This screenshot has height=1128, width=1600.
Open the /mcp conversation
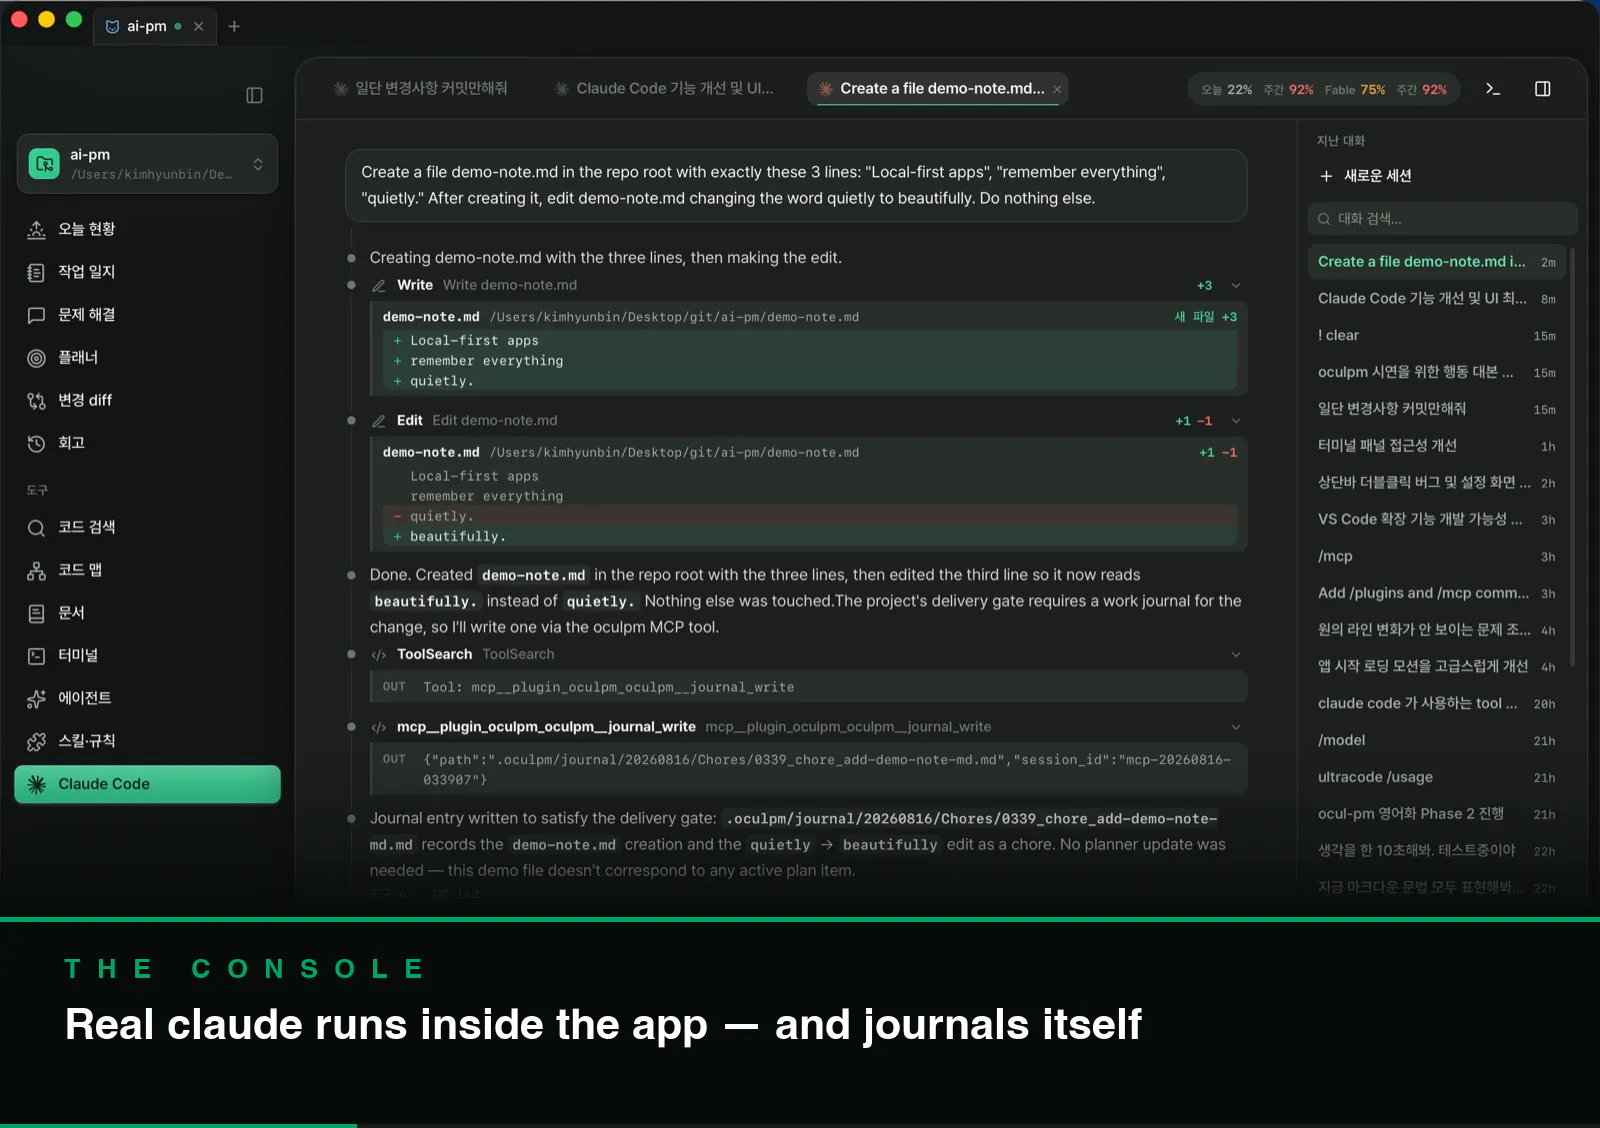[x=1437, y=556]
